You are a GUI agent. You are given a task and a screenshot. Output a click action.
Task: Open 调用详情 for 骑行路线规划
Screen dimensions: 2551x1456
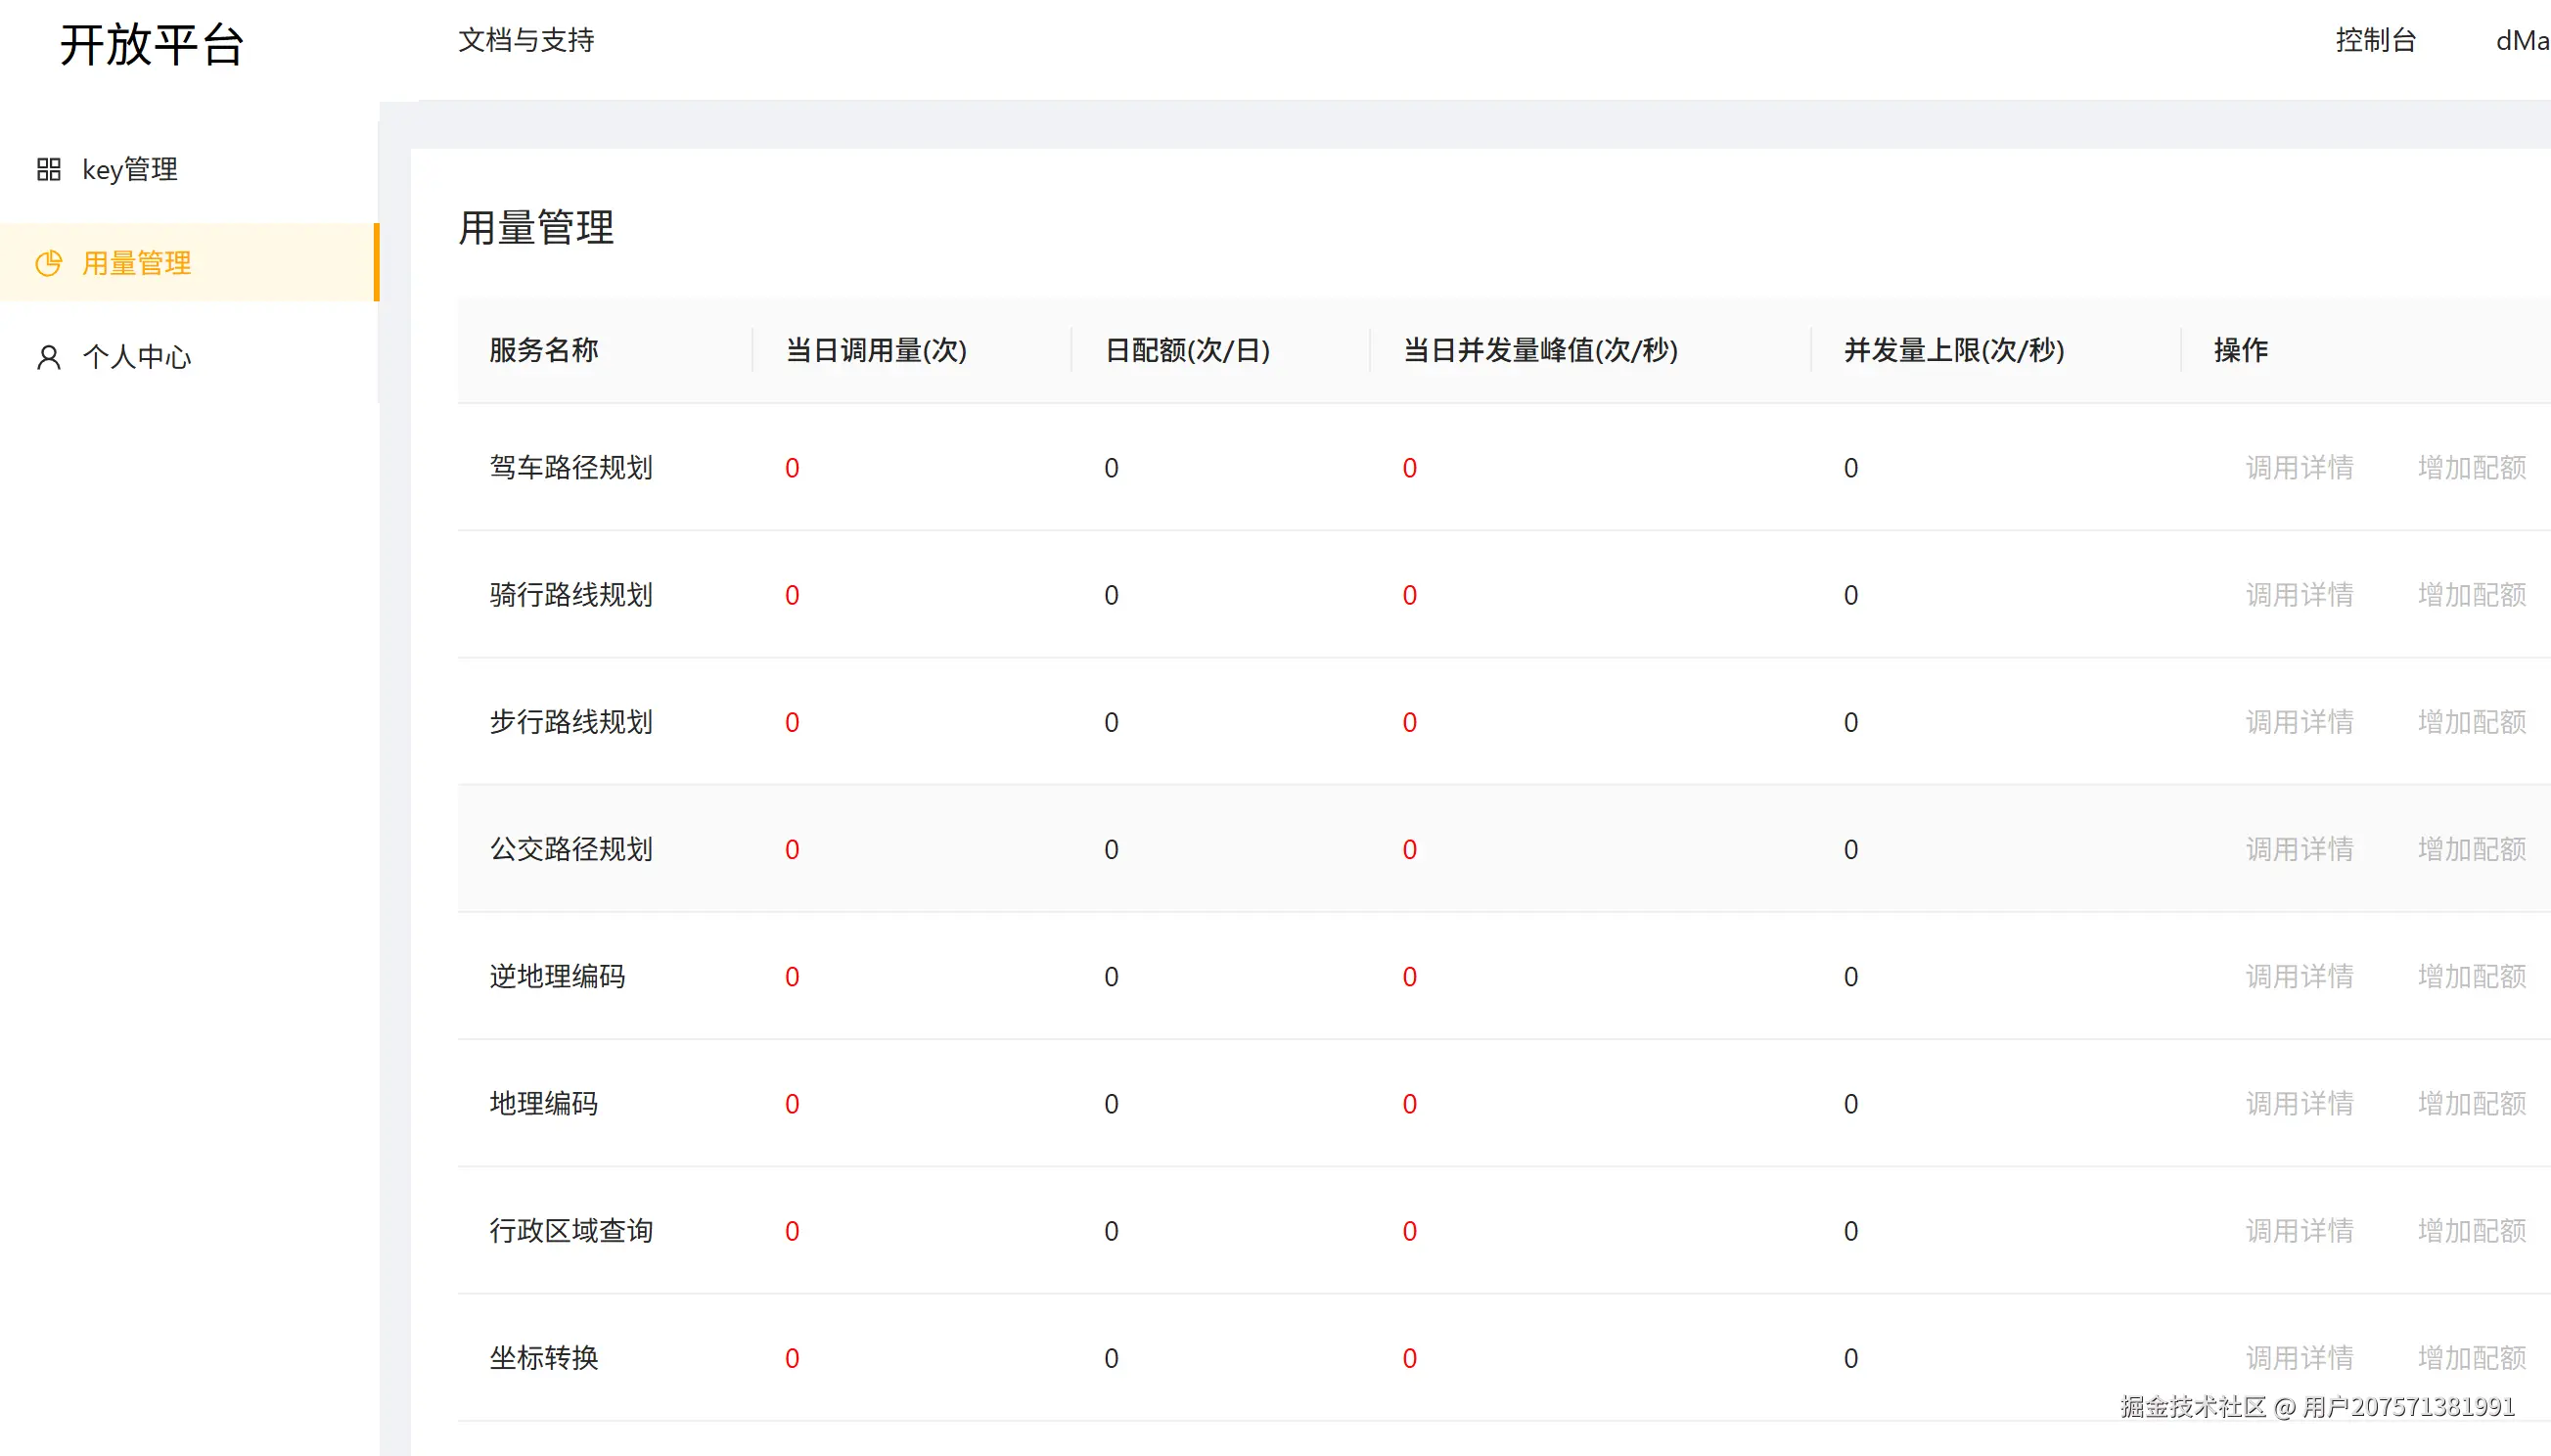(2299, 594)
